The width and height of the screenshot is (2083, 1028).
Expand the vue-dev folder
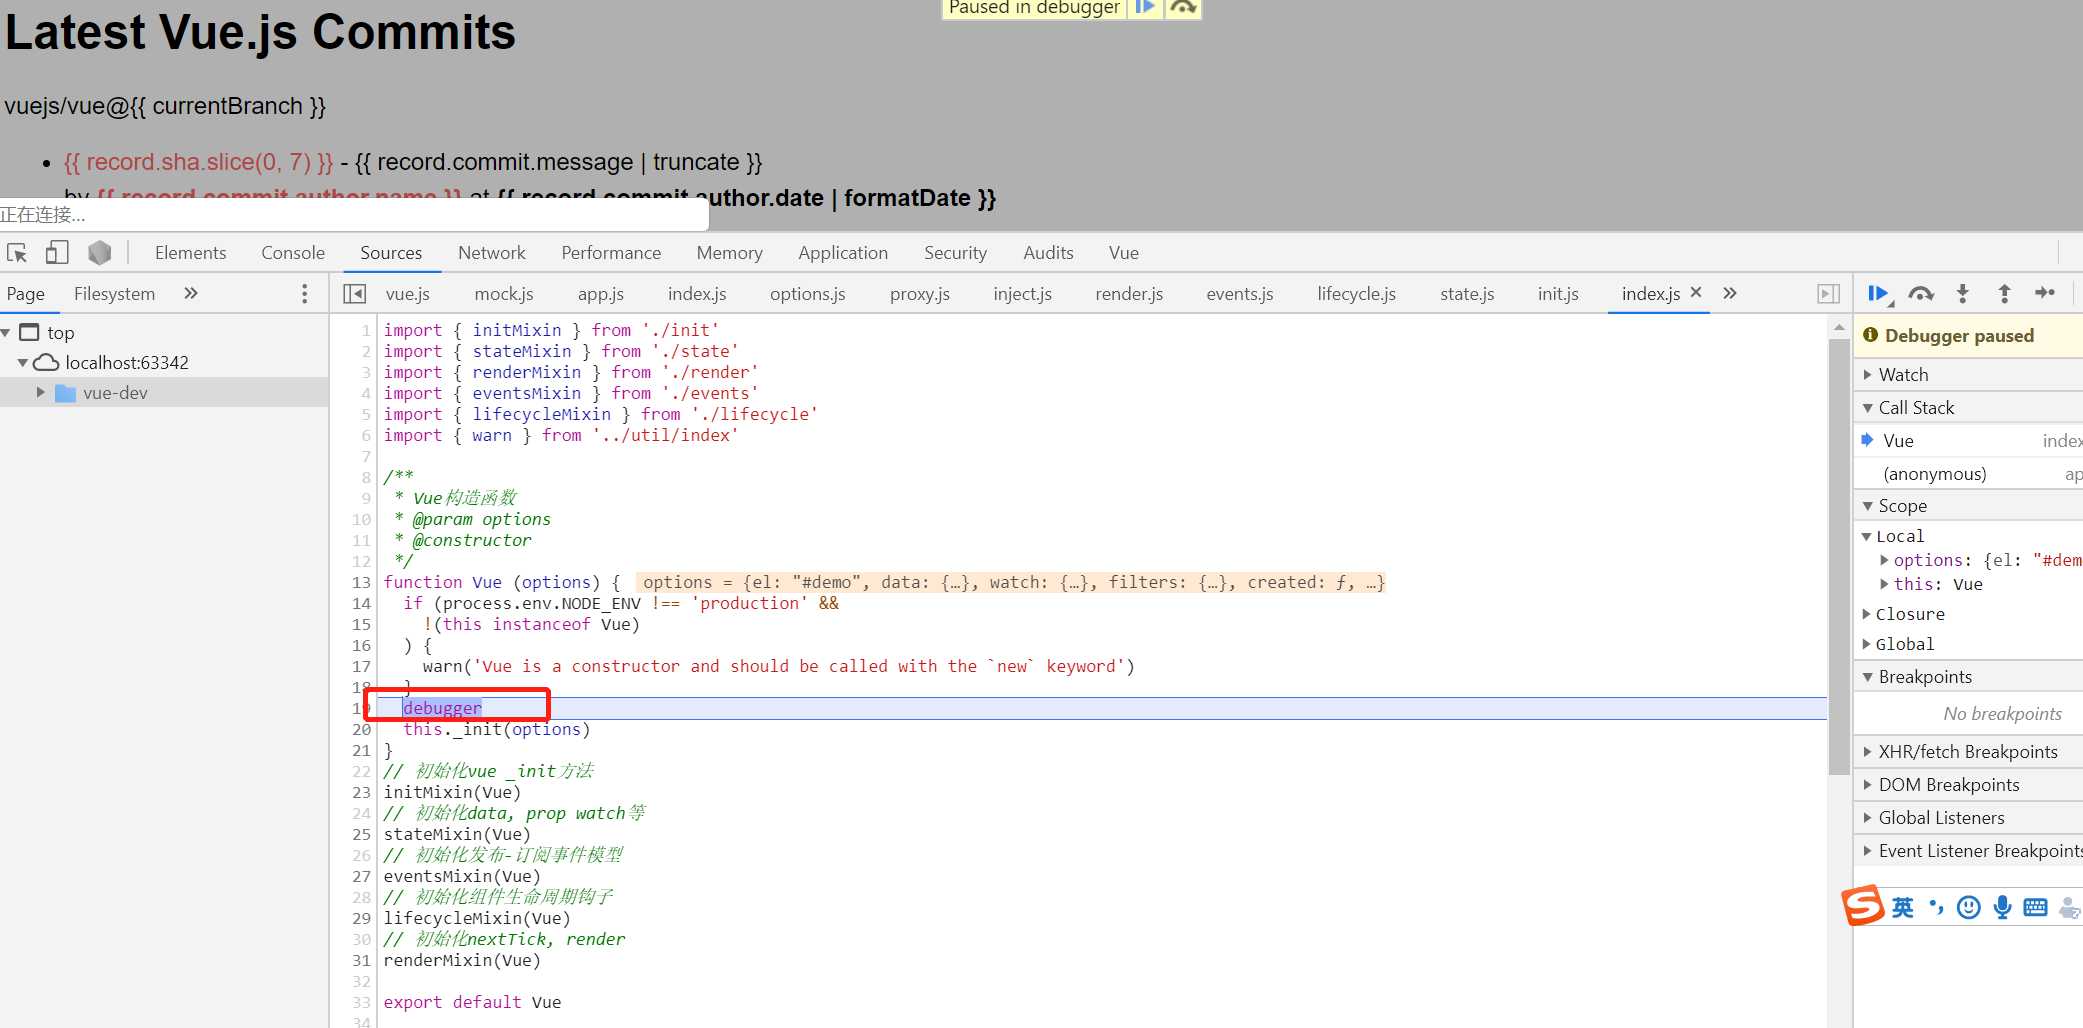pos(40,392)
